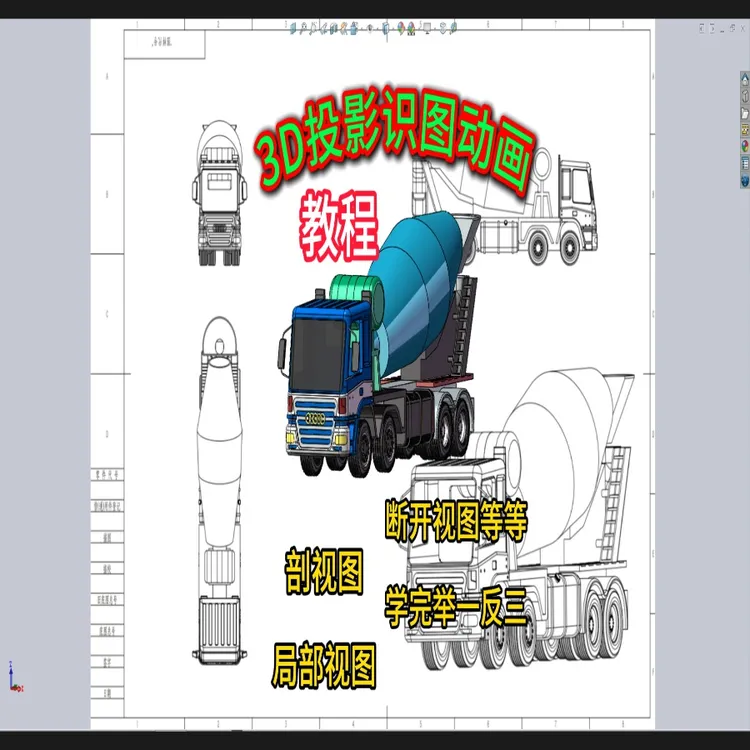Open Appearances color-ball tab in task pane

(x=745, y=146)
